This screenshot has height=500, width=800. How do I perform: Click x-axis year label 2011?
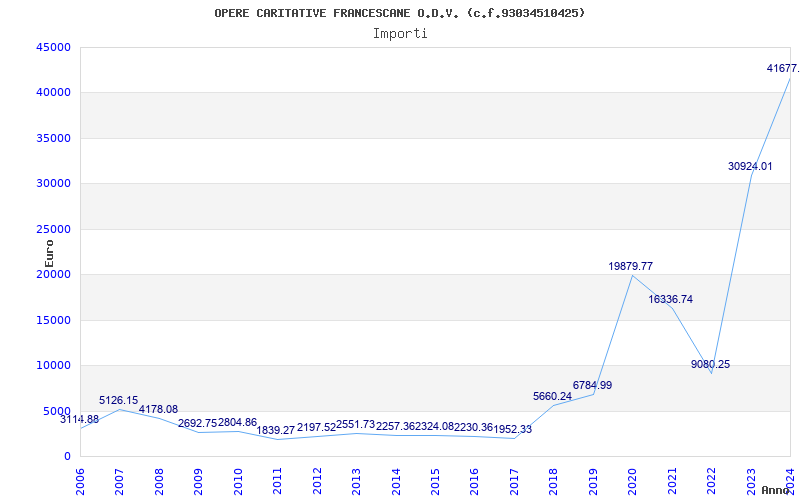[277, 483]
